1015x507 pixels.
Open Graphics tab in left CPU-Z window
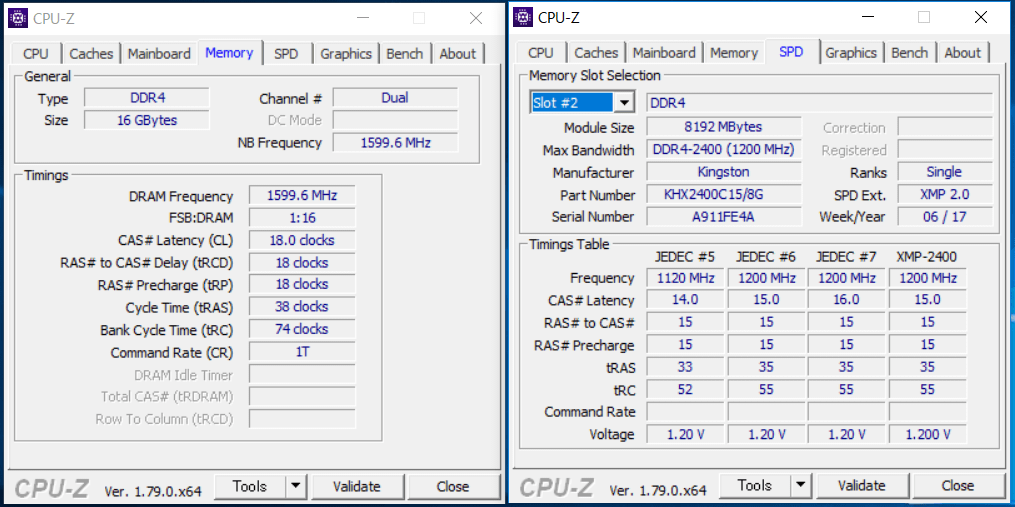346,54
